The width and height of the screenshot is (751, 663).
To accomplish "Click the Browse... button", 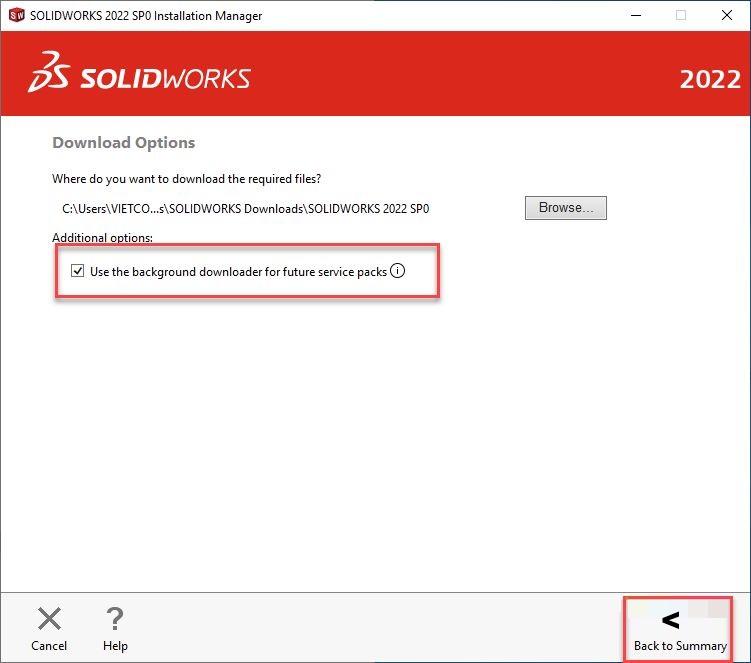I will coord(566,207).
